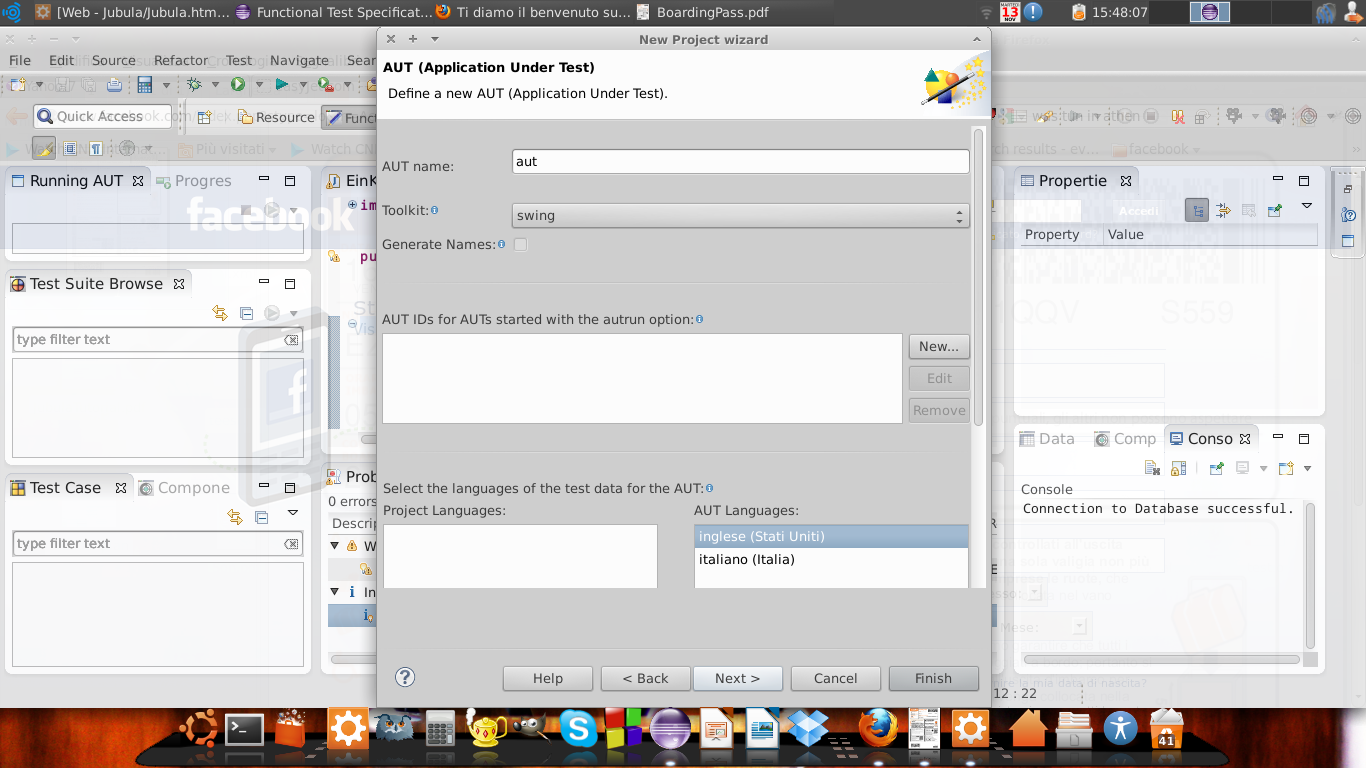
Task: Click Collapse All in Test Case view
Action: click(261, 517)
